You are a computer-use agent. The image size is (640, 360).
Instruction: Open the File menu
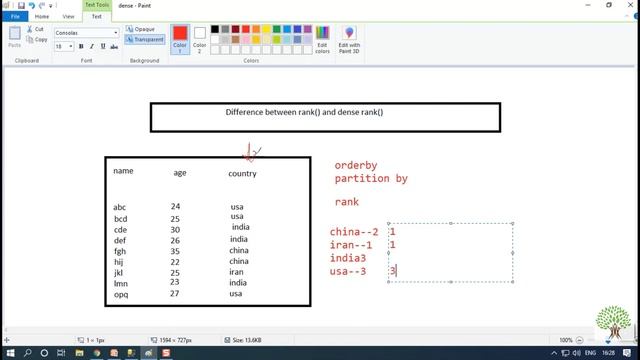(15, 16)
